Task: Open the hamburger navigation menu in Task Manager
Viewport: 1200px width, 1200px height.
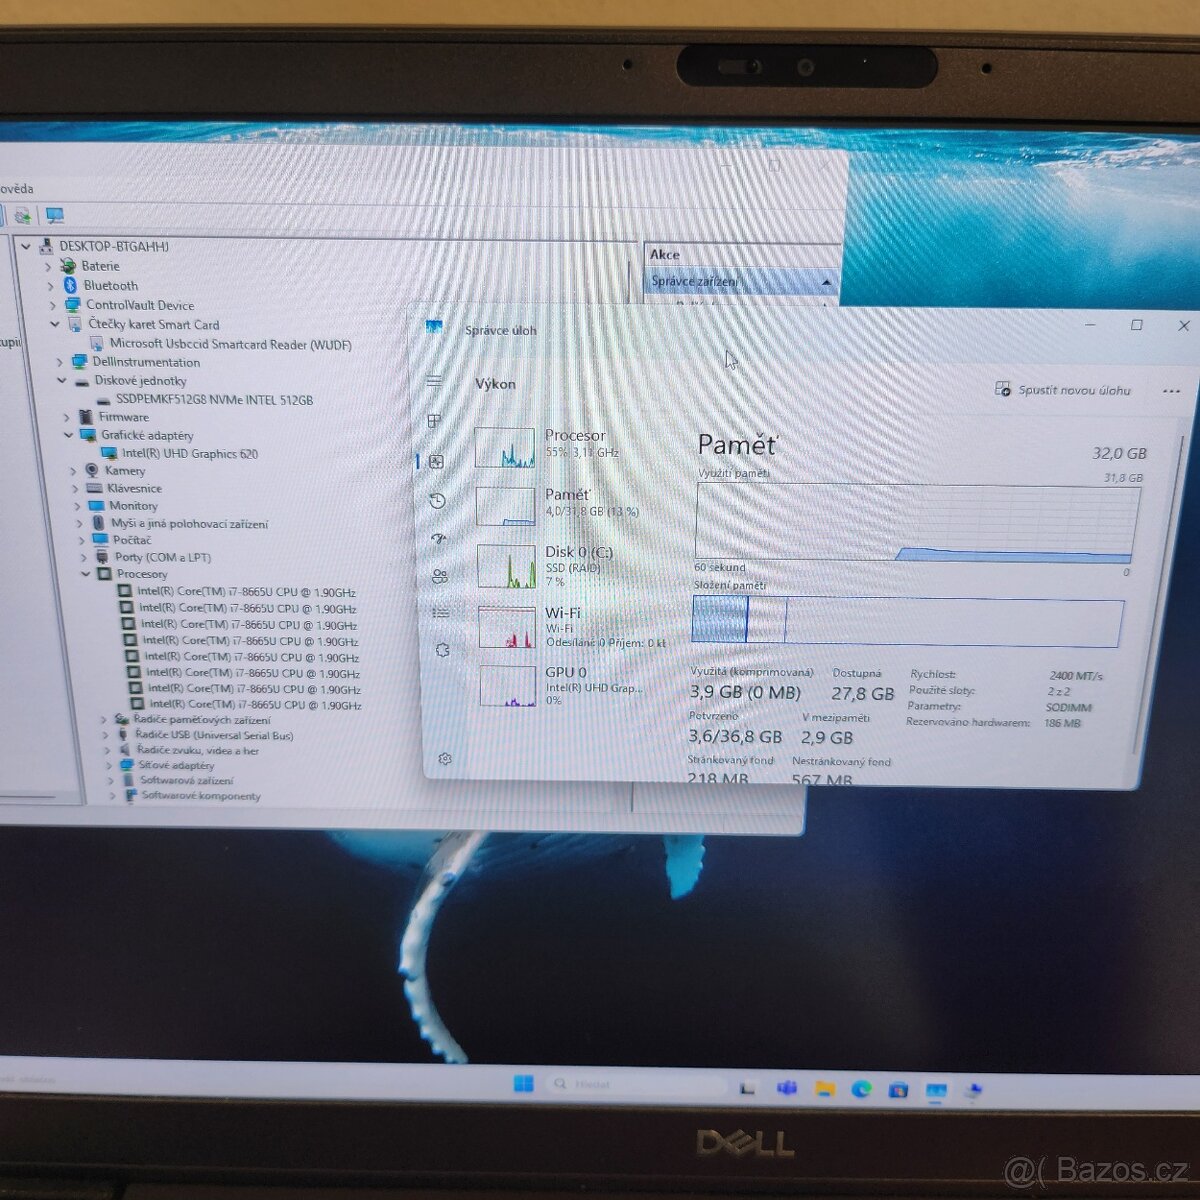Action: pos(433,381)
